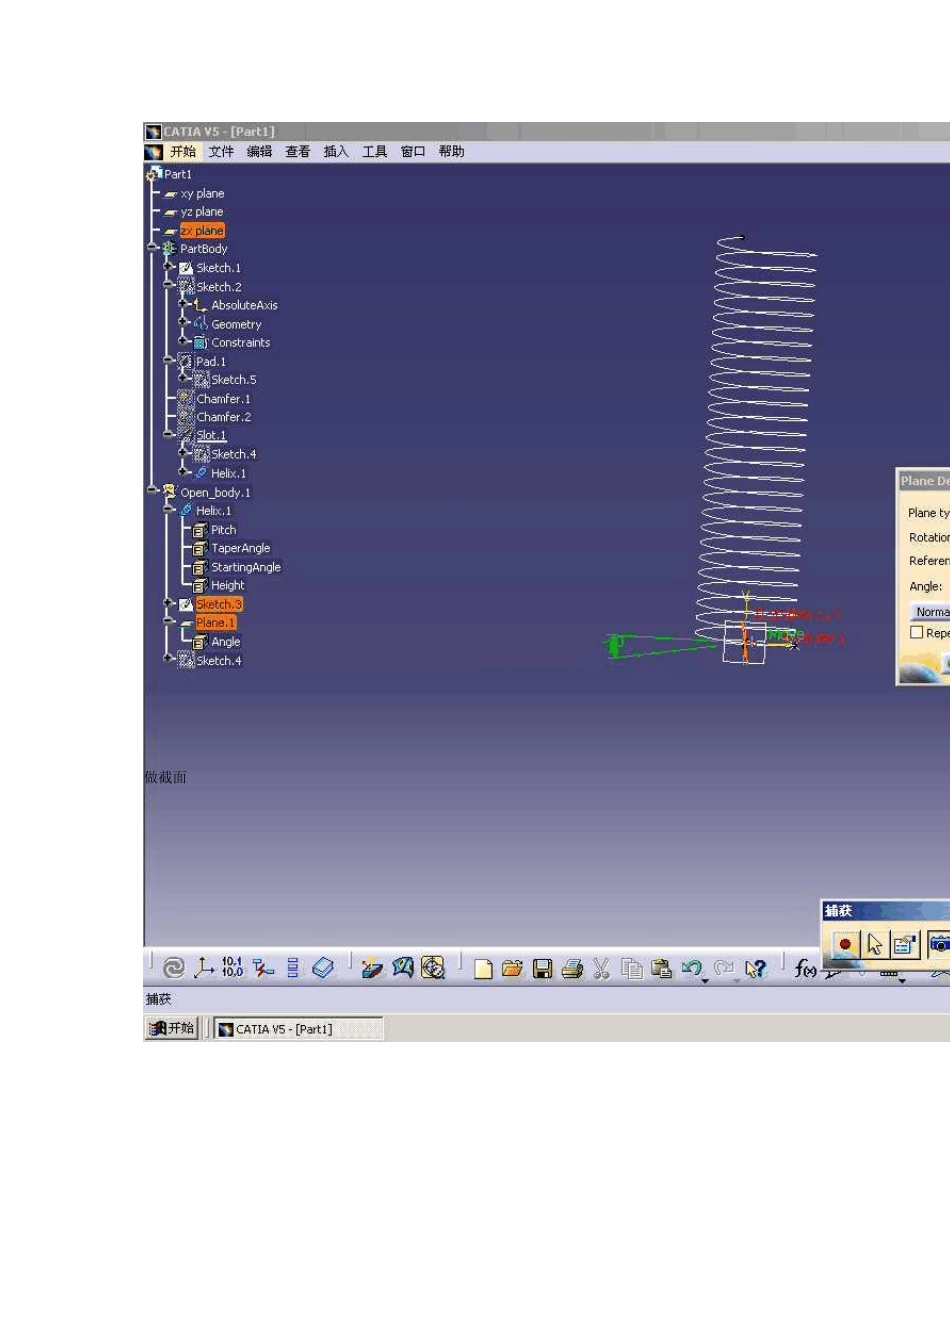Expand the Sketch.1 tree node

pyautogui.click(x=169, y=267)
